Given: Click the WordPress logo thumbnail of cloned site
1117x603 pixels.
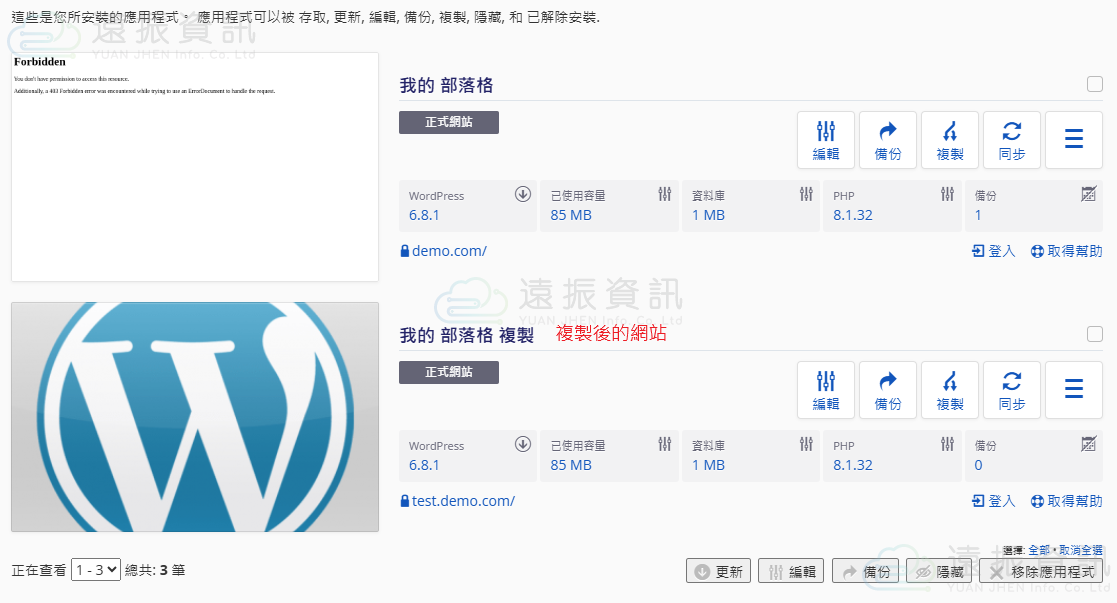Looking at the screenshot, I should click(x=195, y=417).
